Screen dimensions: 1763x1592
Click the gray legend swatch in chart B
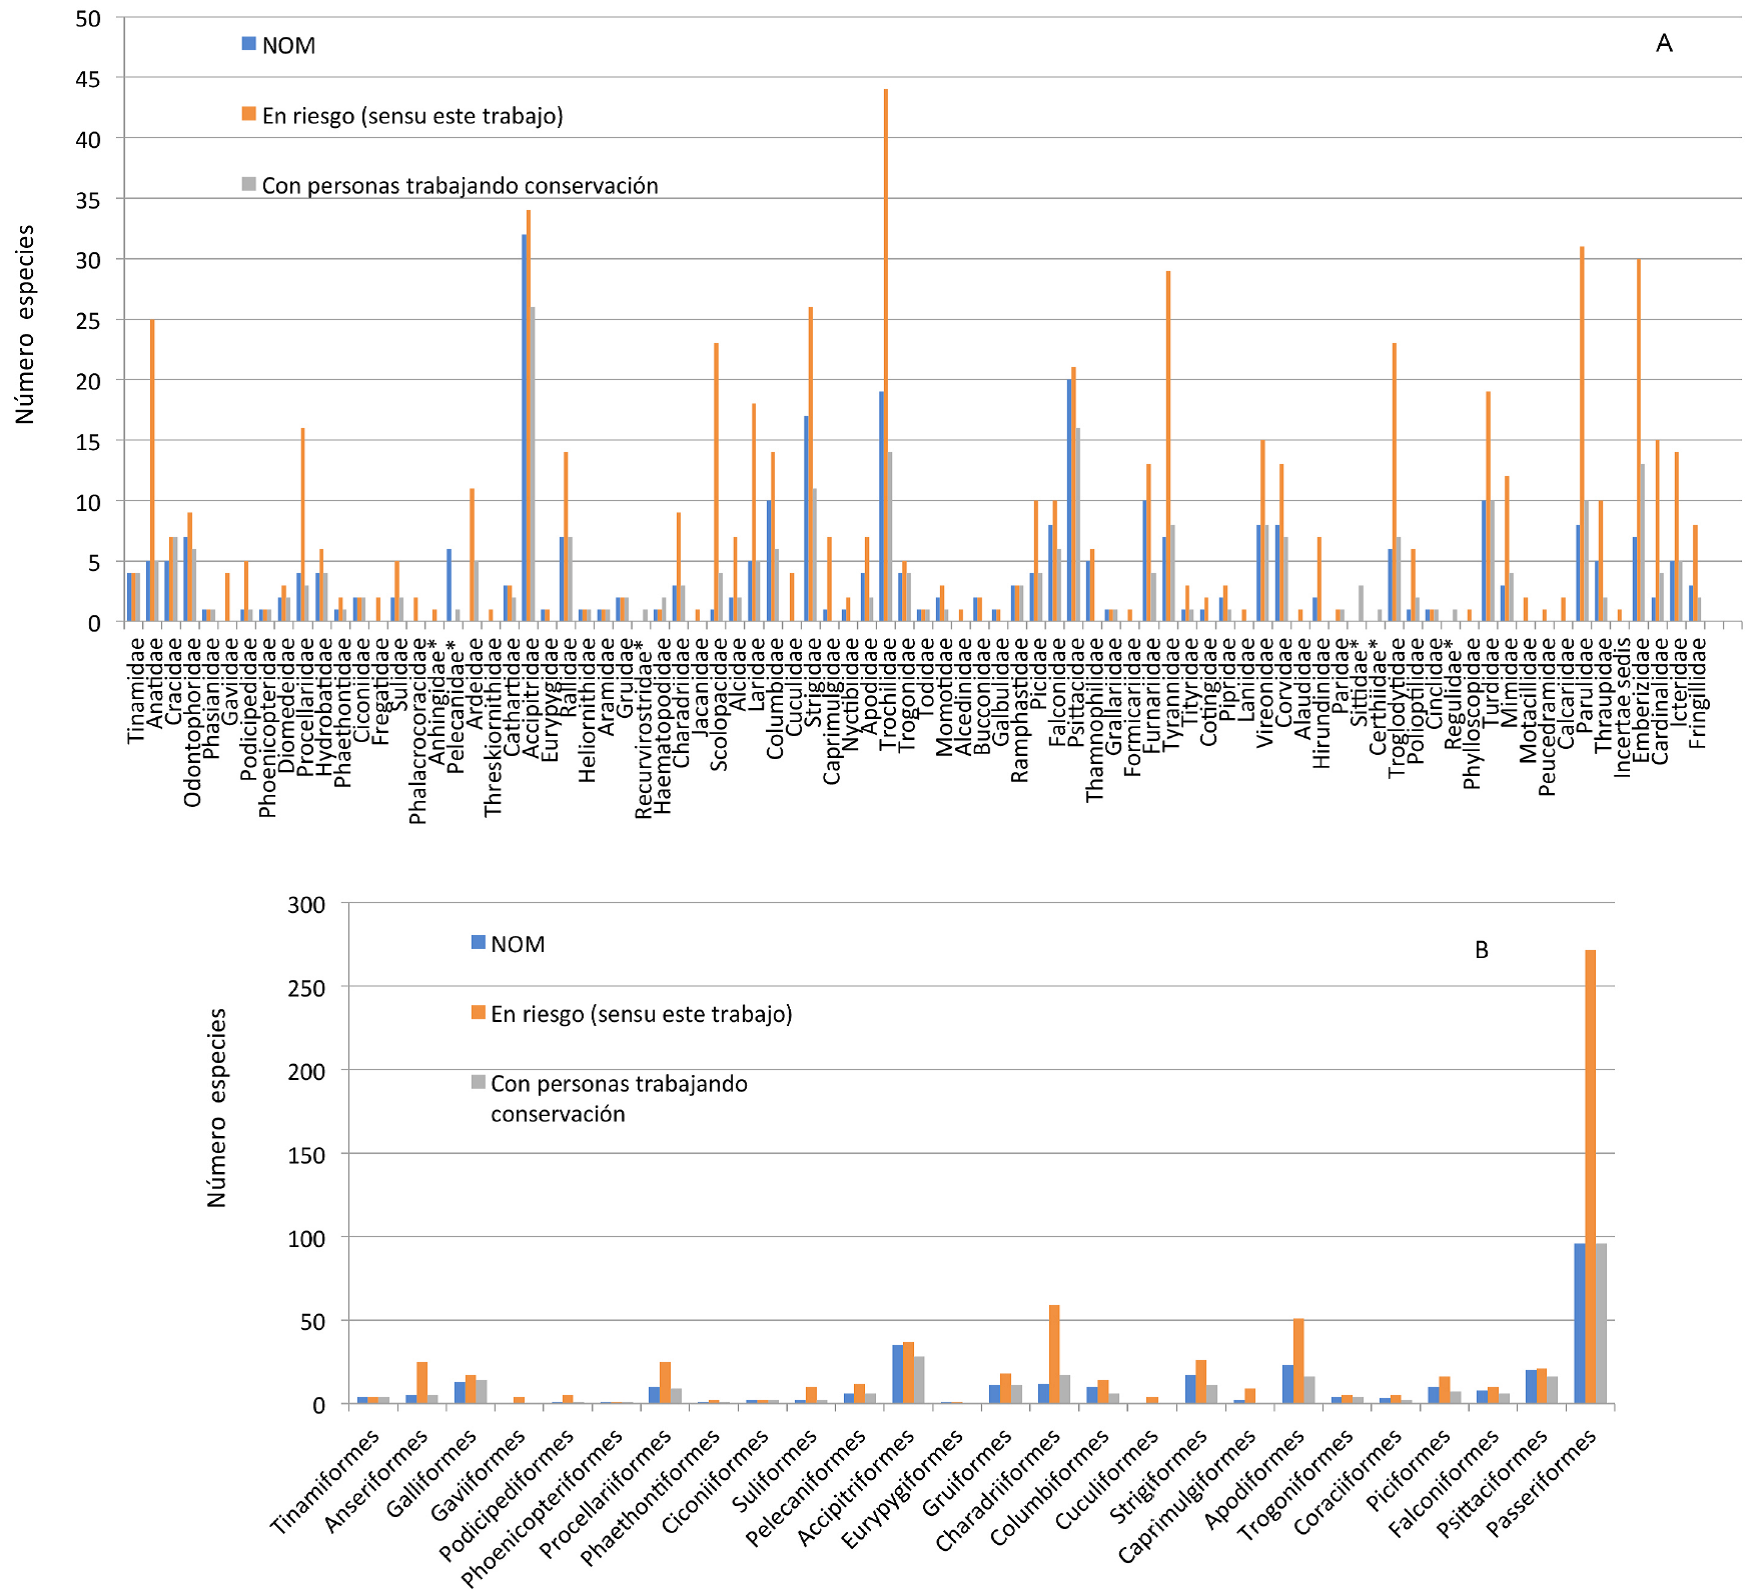pyautogui.click(x=478, y=1083)
